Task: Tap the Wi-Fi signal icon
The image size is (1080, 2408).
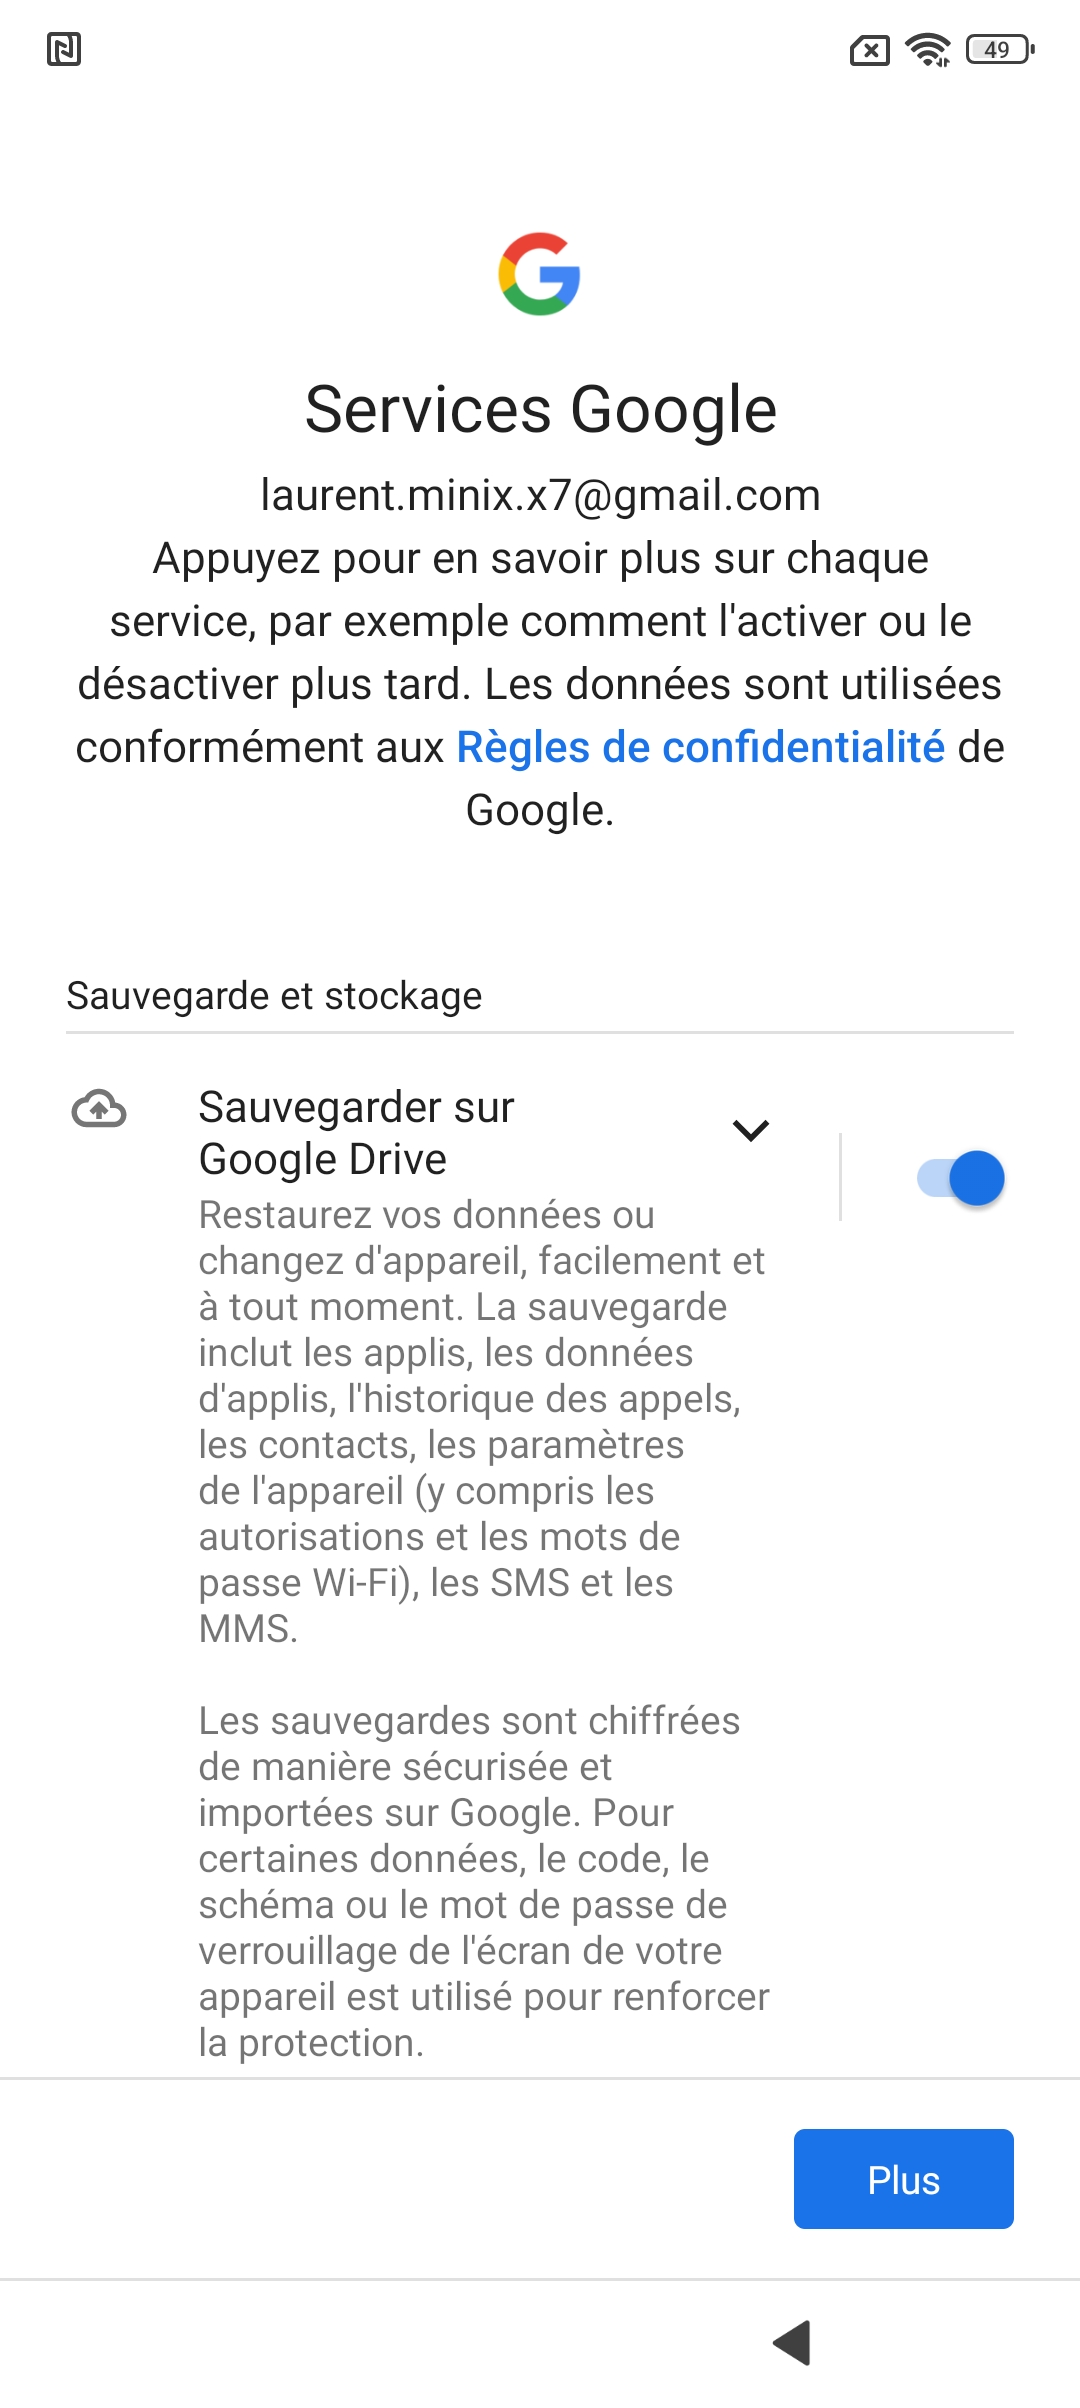Action: tap(928, 49)
